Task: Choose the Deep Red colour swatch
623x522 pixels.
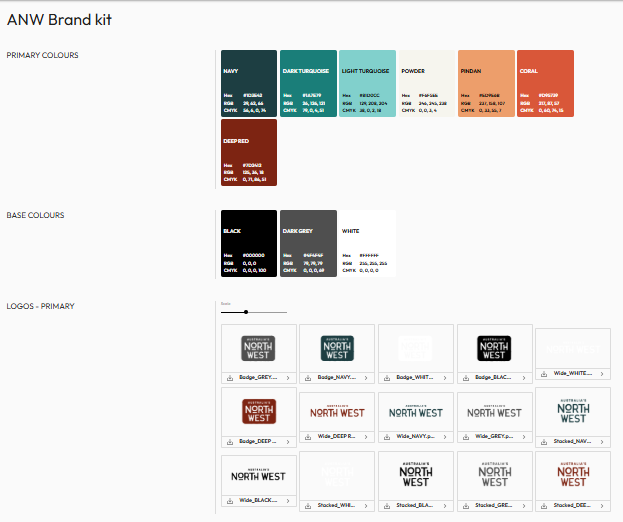Action: [249, 153]
